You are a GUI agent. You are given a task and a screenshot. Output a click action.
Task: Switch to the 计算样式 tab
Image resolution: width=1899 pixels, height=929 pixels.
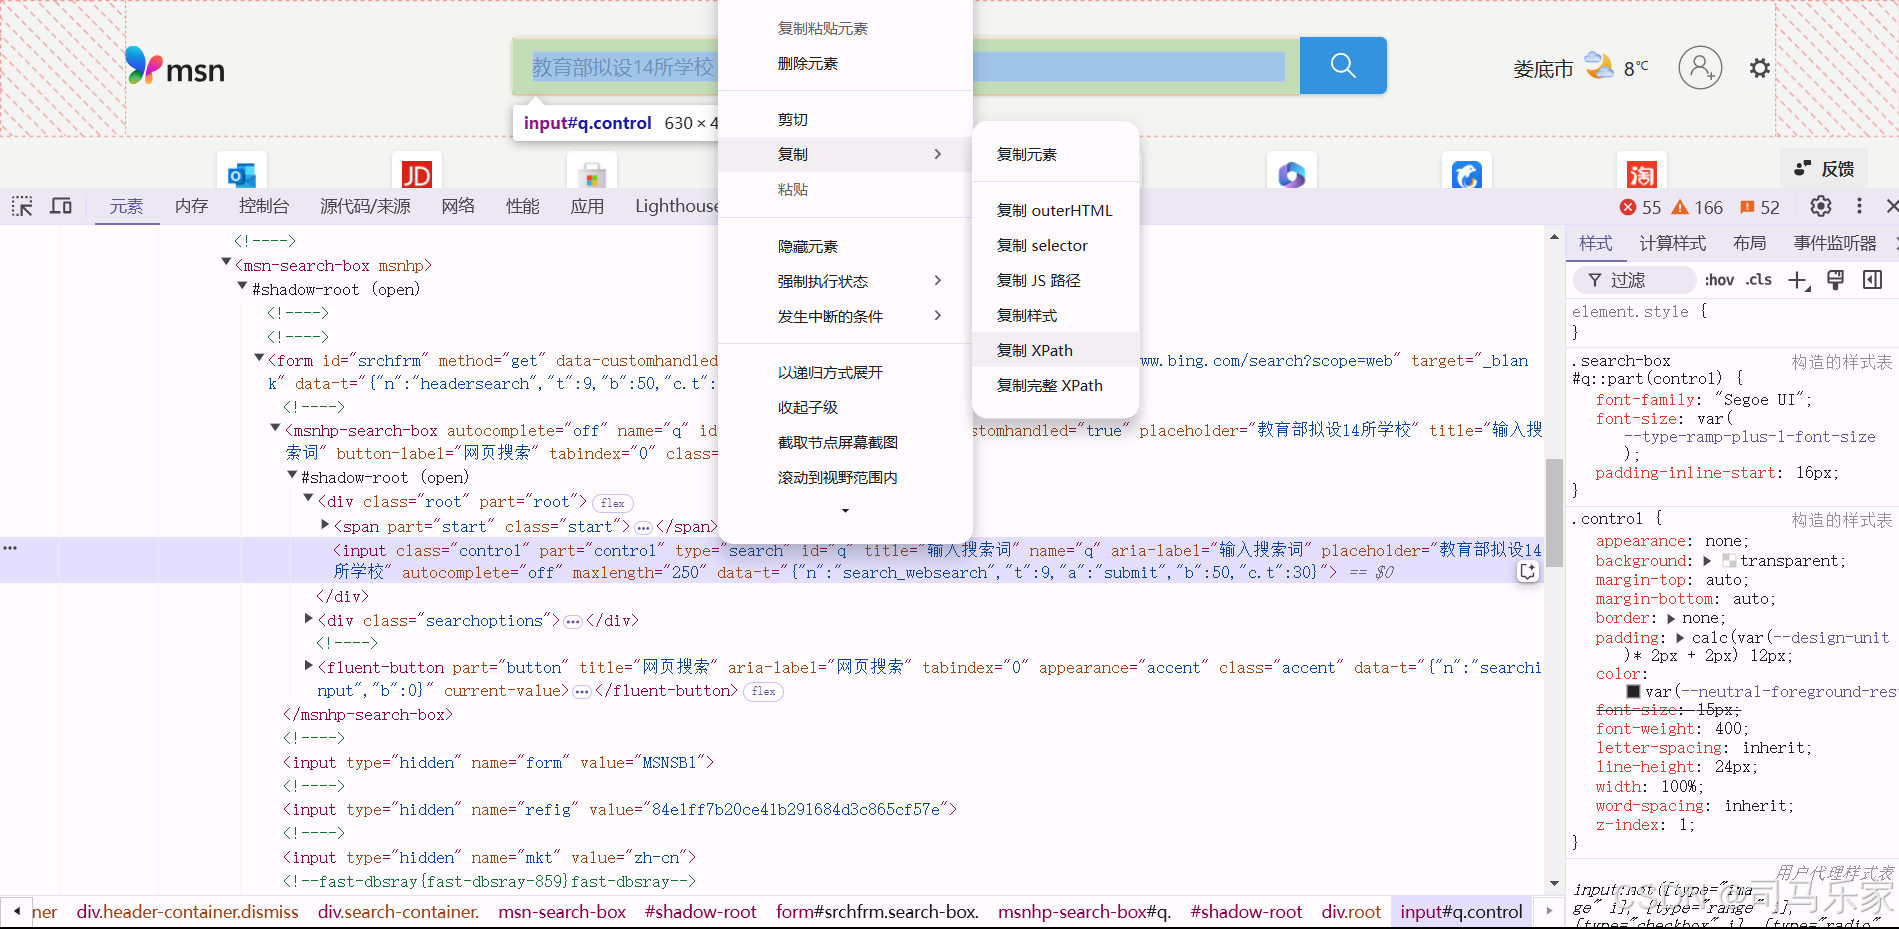click(x=1671, y=243)
